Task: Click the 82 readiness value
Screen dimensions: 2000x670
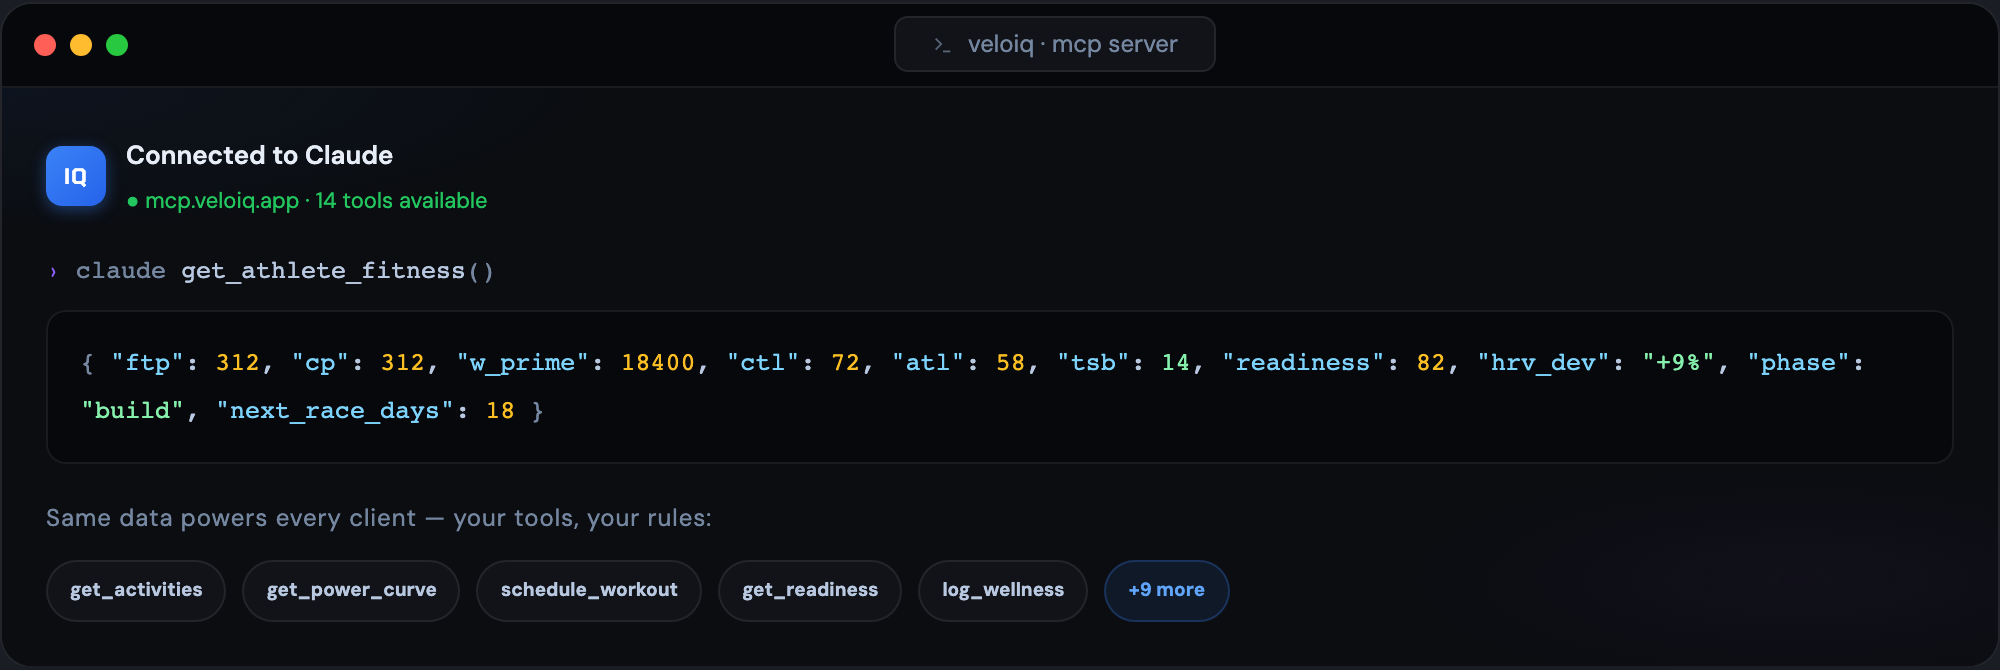Action: point(1431,363)
